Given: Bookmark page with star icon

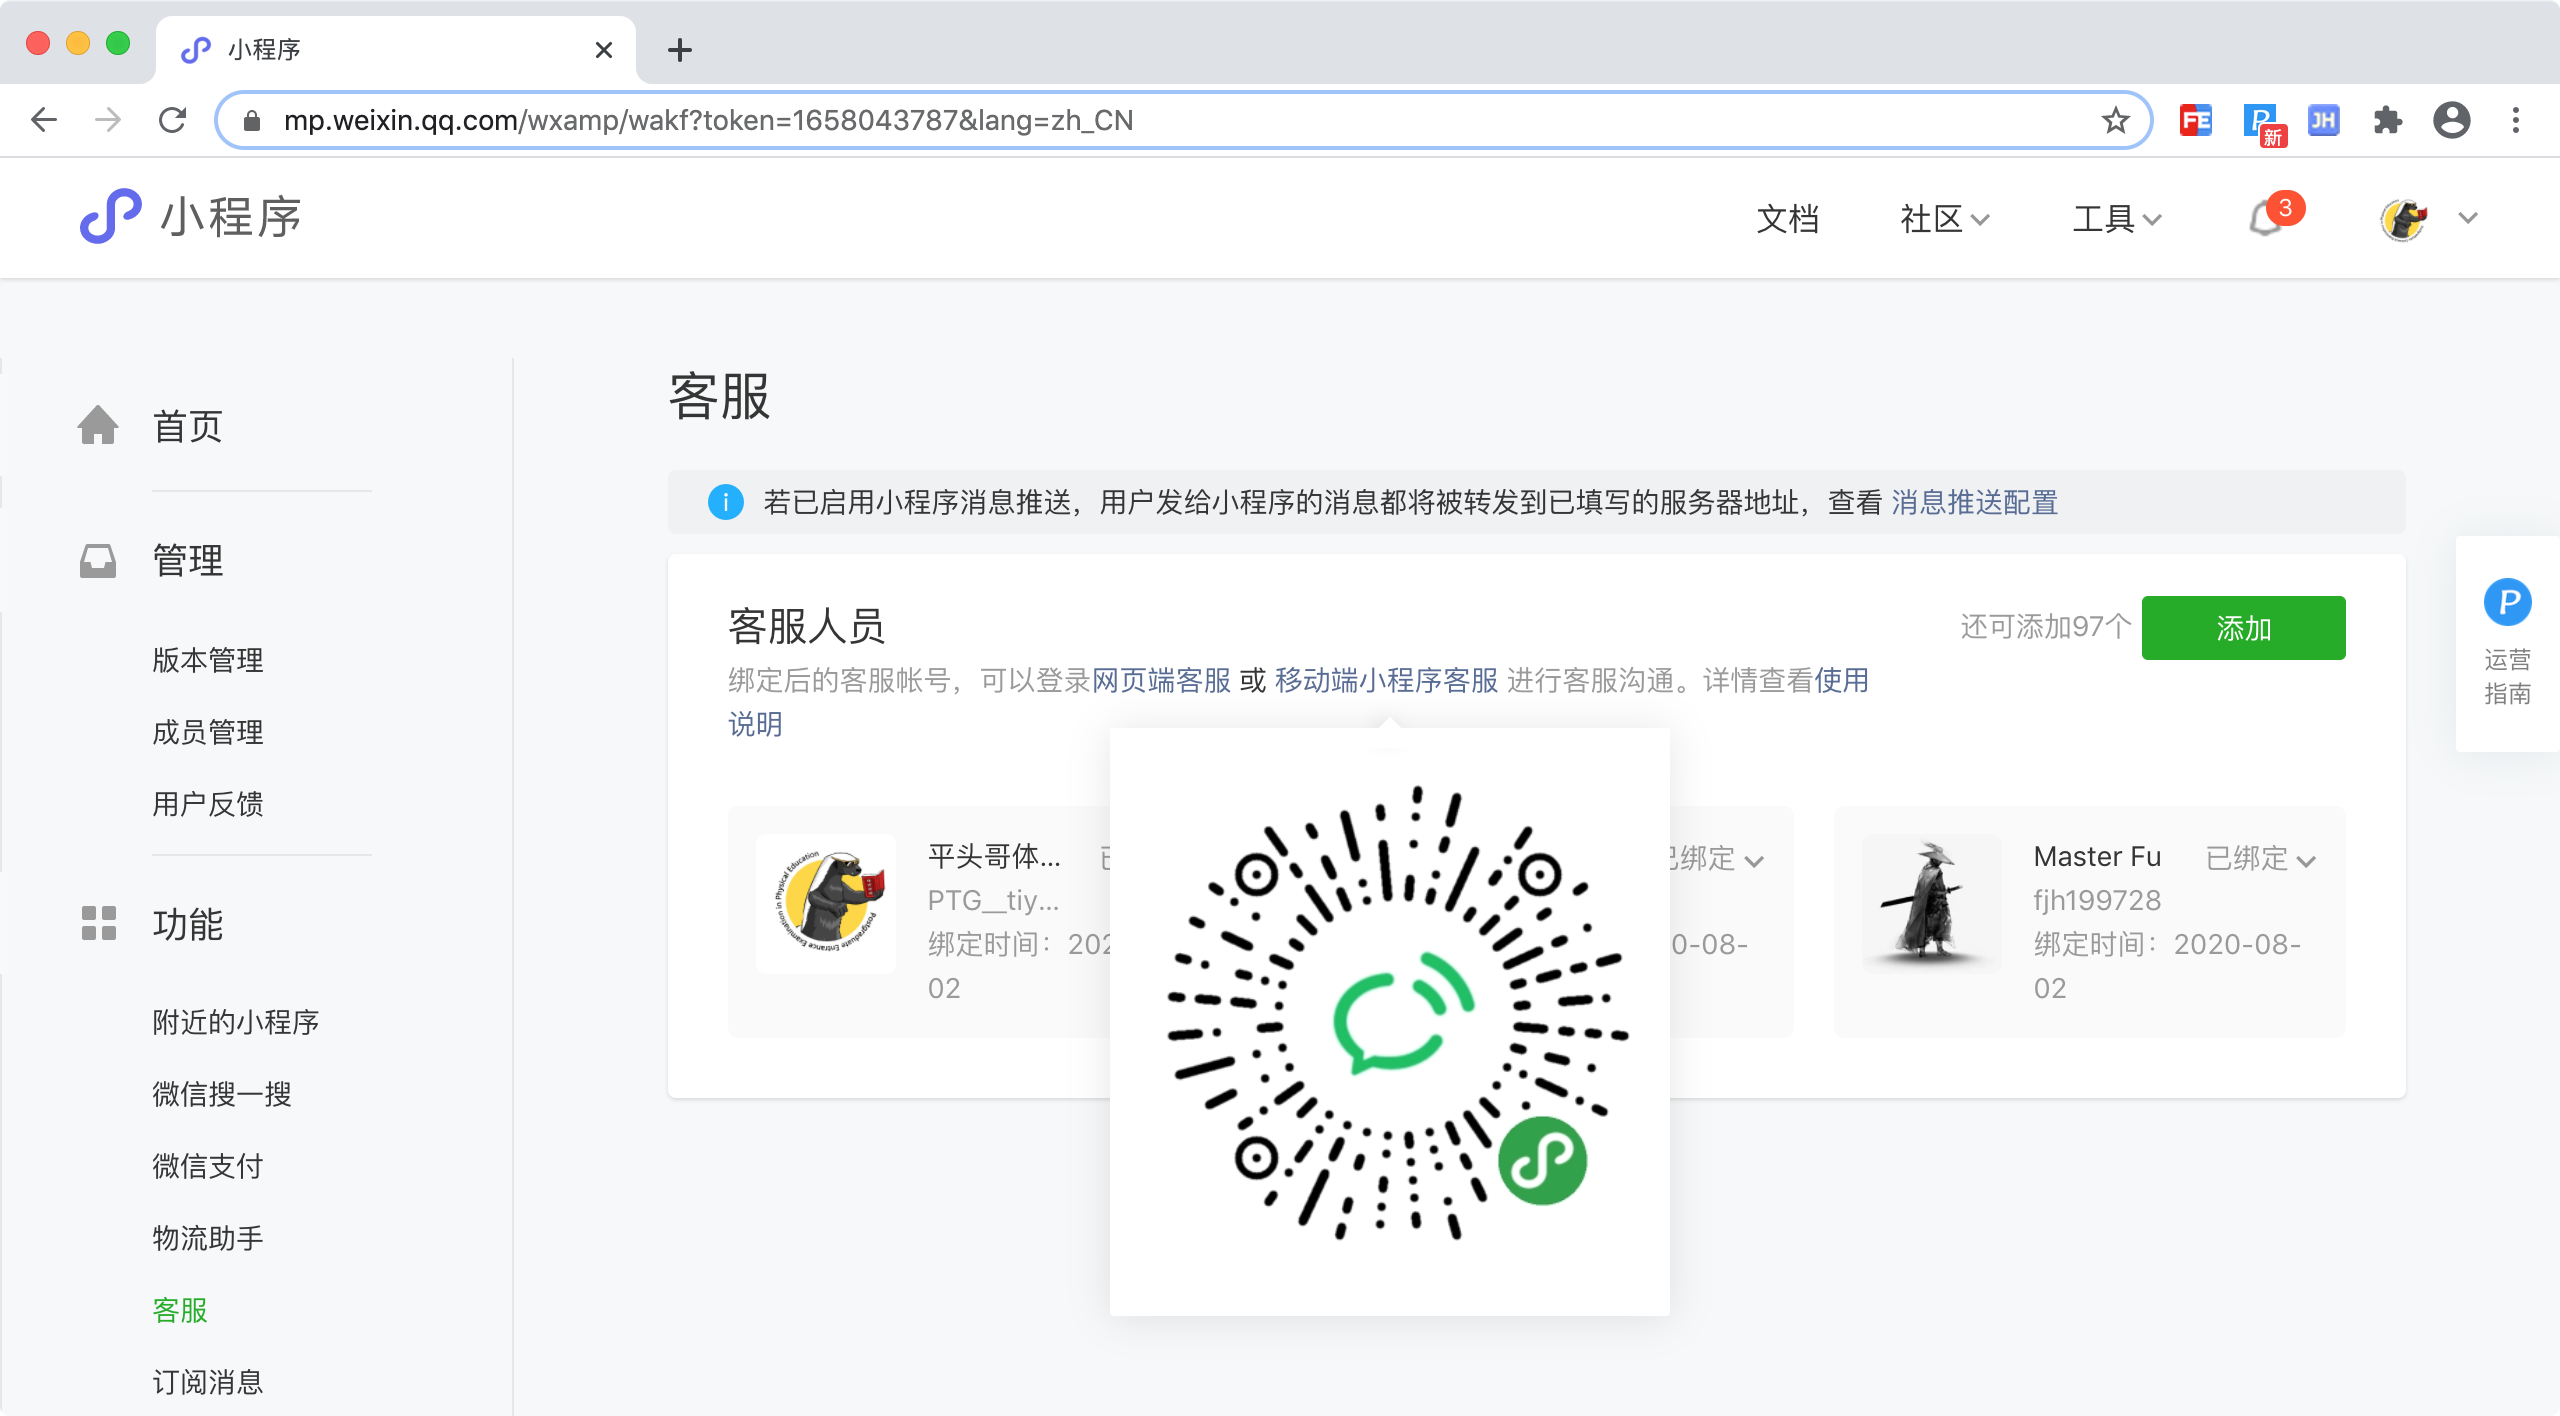Looking at the screenshot, I should click(2115, 121).
